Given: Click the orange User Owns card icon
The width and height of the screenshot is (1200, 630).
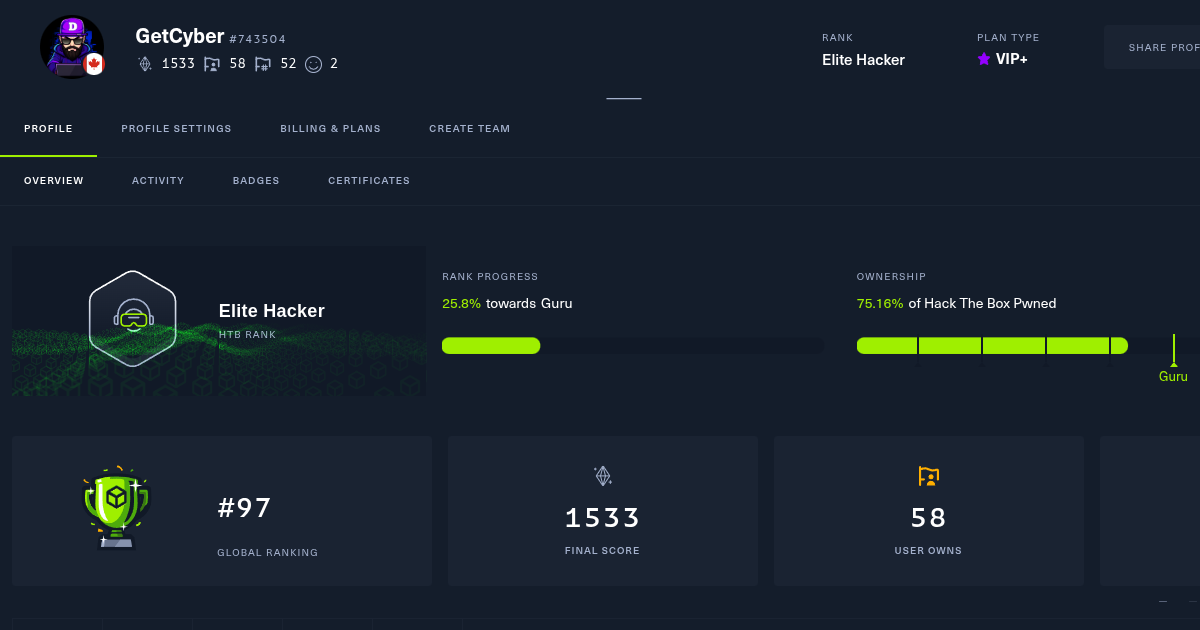Looking at the screenshot, I should click(x=929, y=476).
